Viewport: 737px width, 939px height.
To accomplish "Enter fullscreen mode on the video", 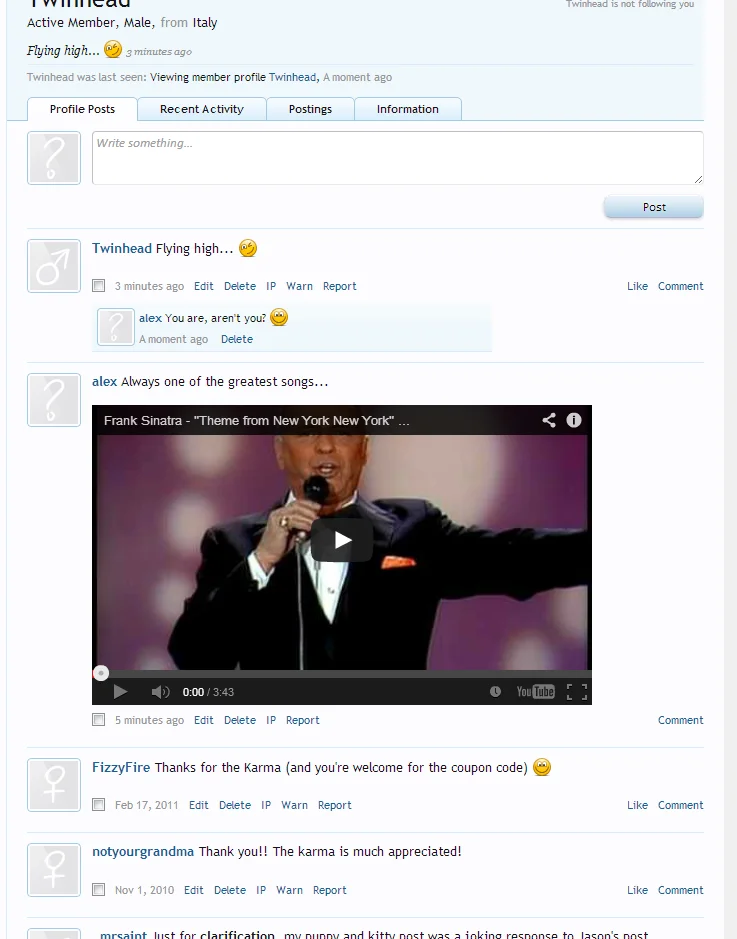I will [x=577, y=692].
